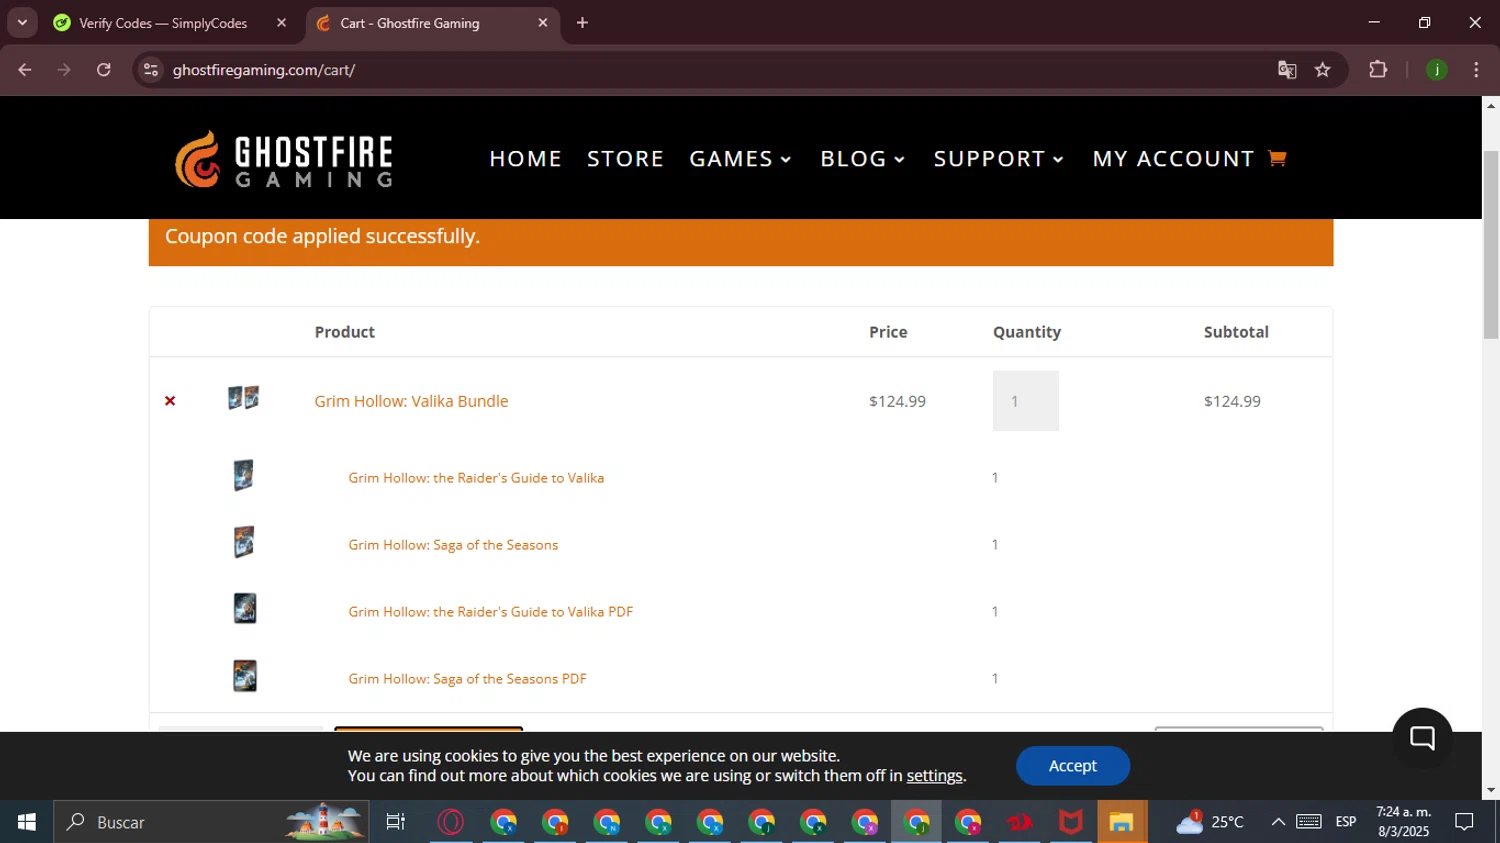Open the weather widget showing 25°C
The width and height of the screenshot is (1500, 843).
1210,822
